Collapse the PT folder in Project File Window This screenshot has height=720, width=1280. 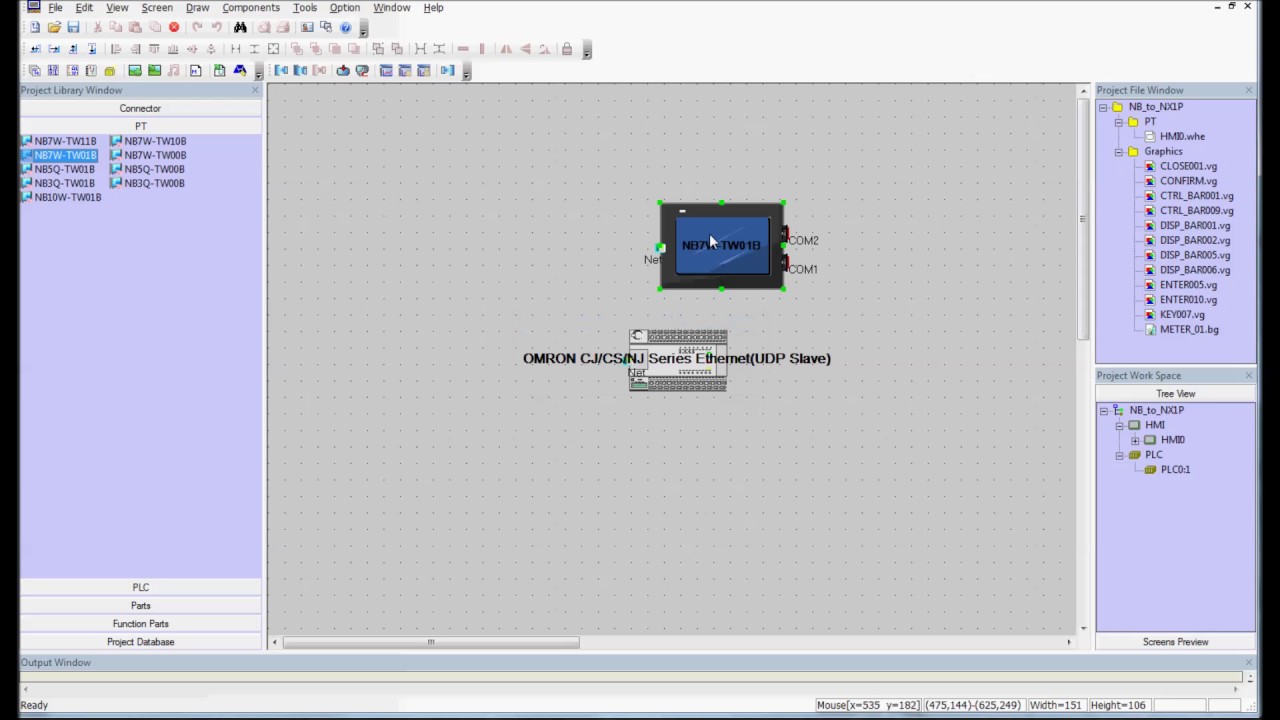1119,122
